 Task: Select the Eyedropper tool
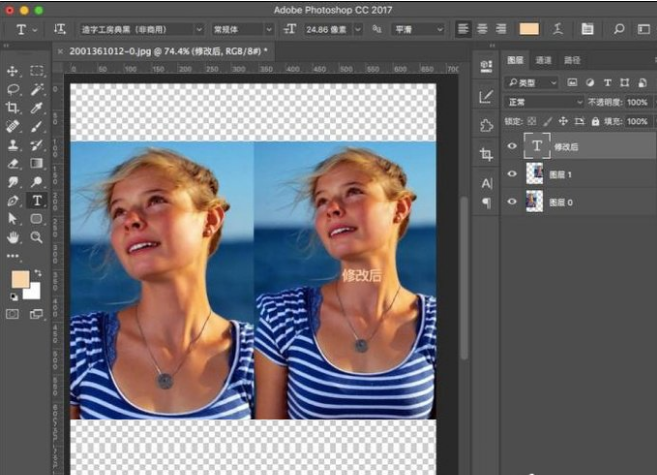[x=37, y=108]
